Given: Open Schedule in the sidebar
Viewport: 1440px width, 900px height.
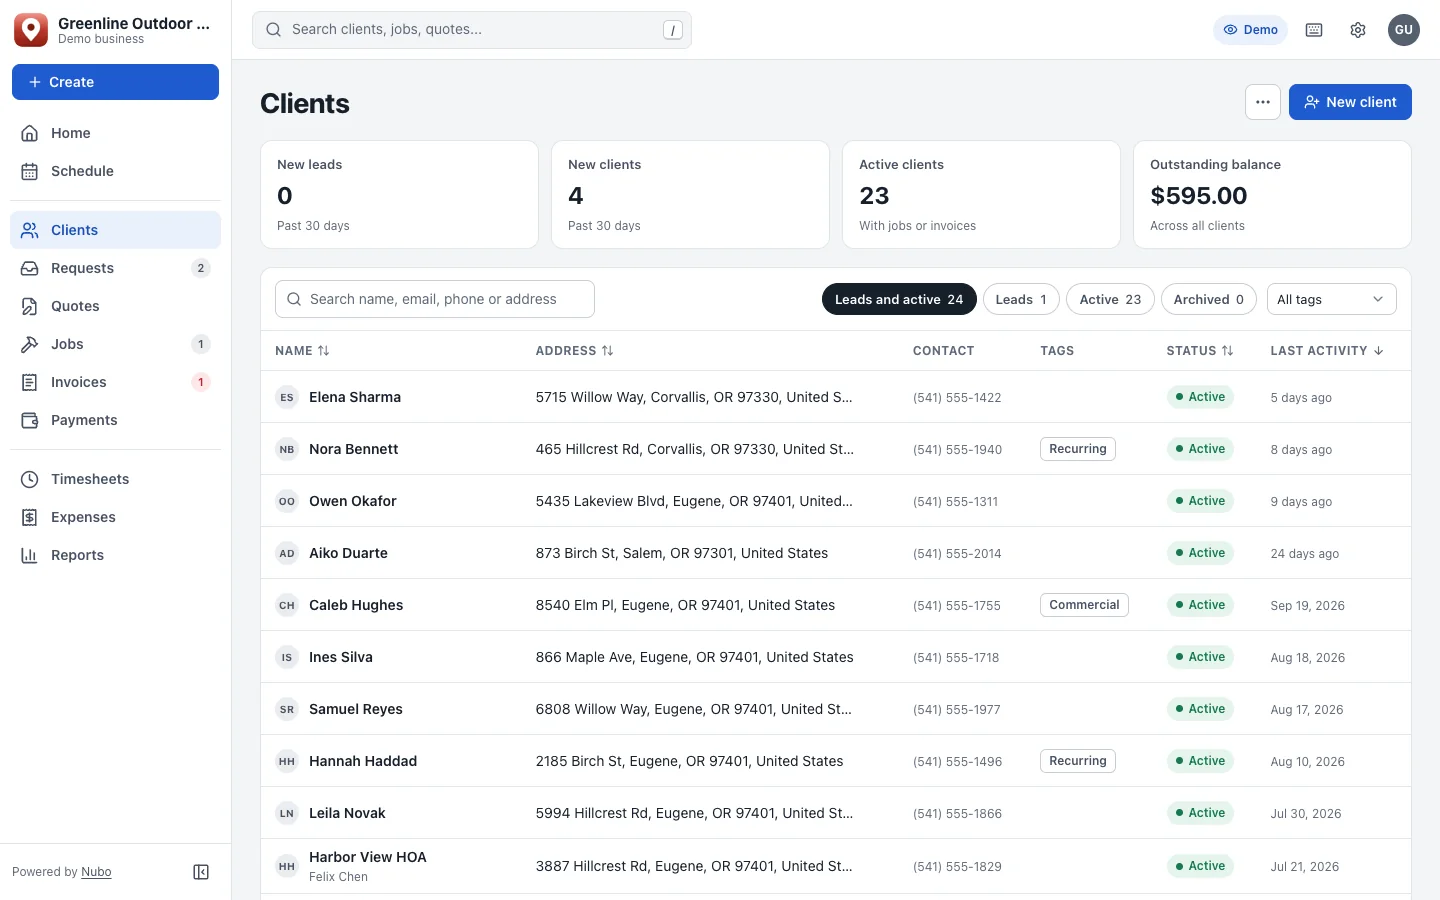Looking at the screenshot, I should (x=115, y=171).
